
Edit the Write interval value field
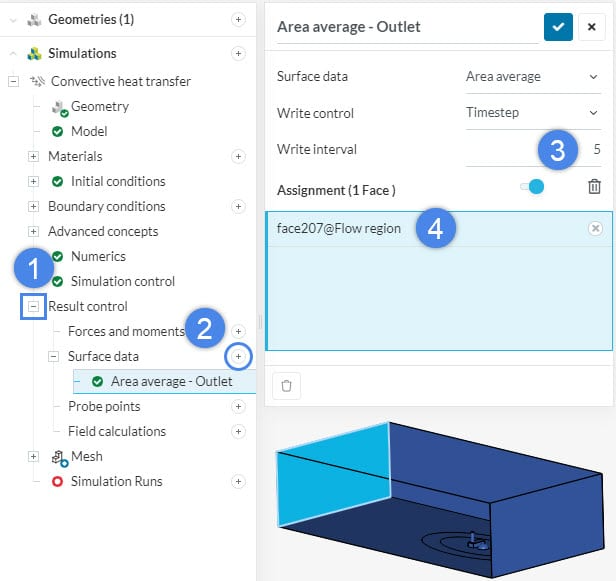533,149
